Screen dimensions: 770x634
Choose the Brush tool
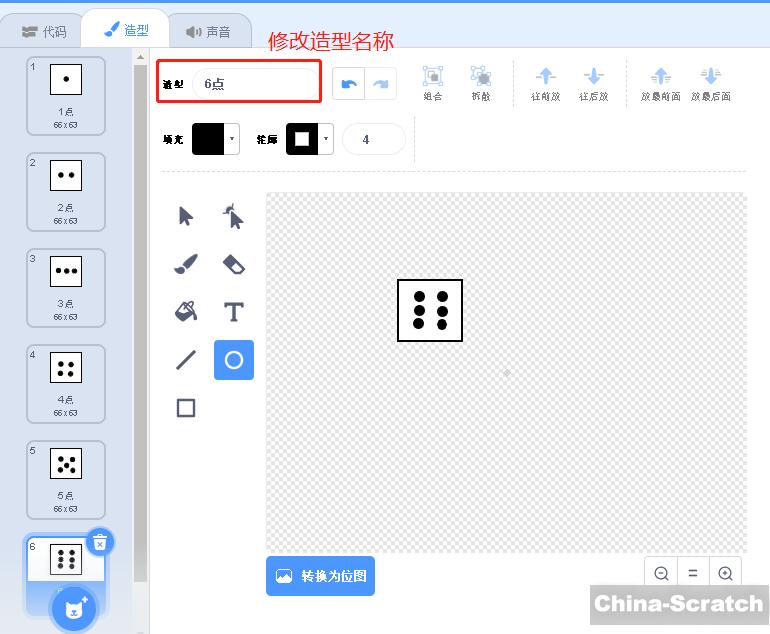(186, 264)
